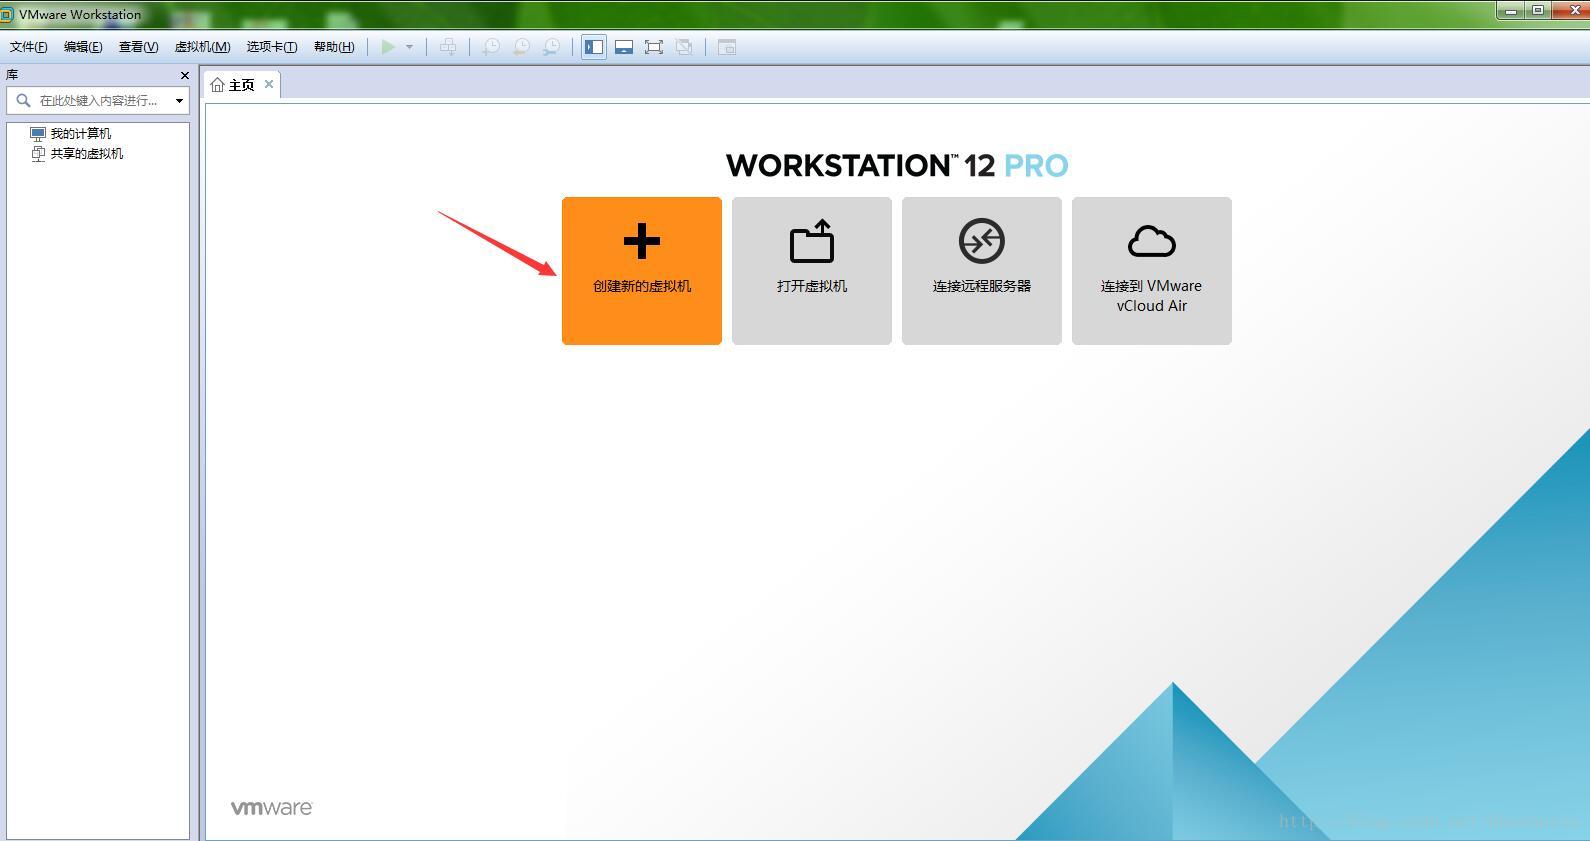Close the 主页 tab
This screenshot has height=841, width=1590.
pyautogui.click(x=269, y=84)
